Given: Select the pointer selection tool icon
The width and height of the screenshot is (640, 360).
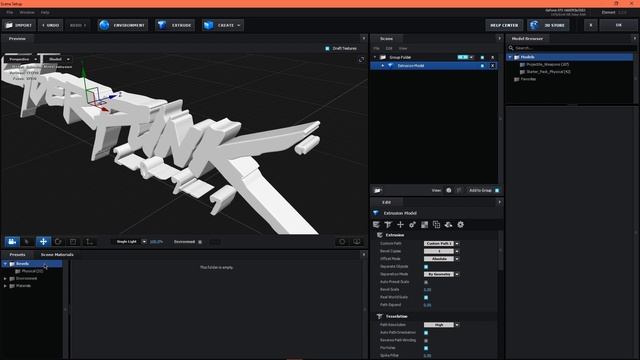Looking at the screenshot, I should coord(27,242).
